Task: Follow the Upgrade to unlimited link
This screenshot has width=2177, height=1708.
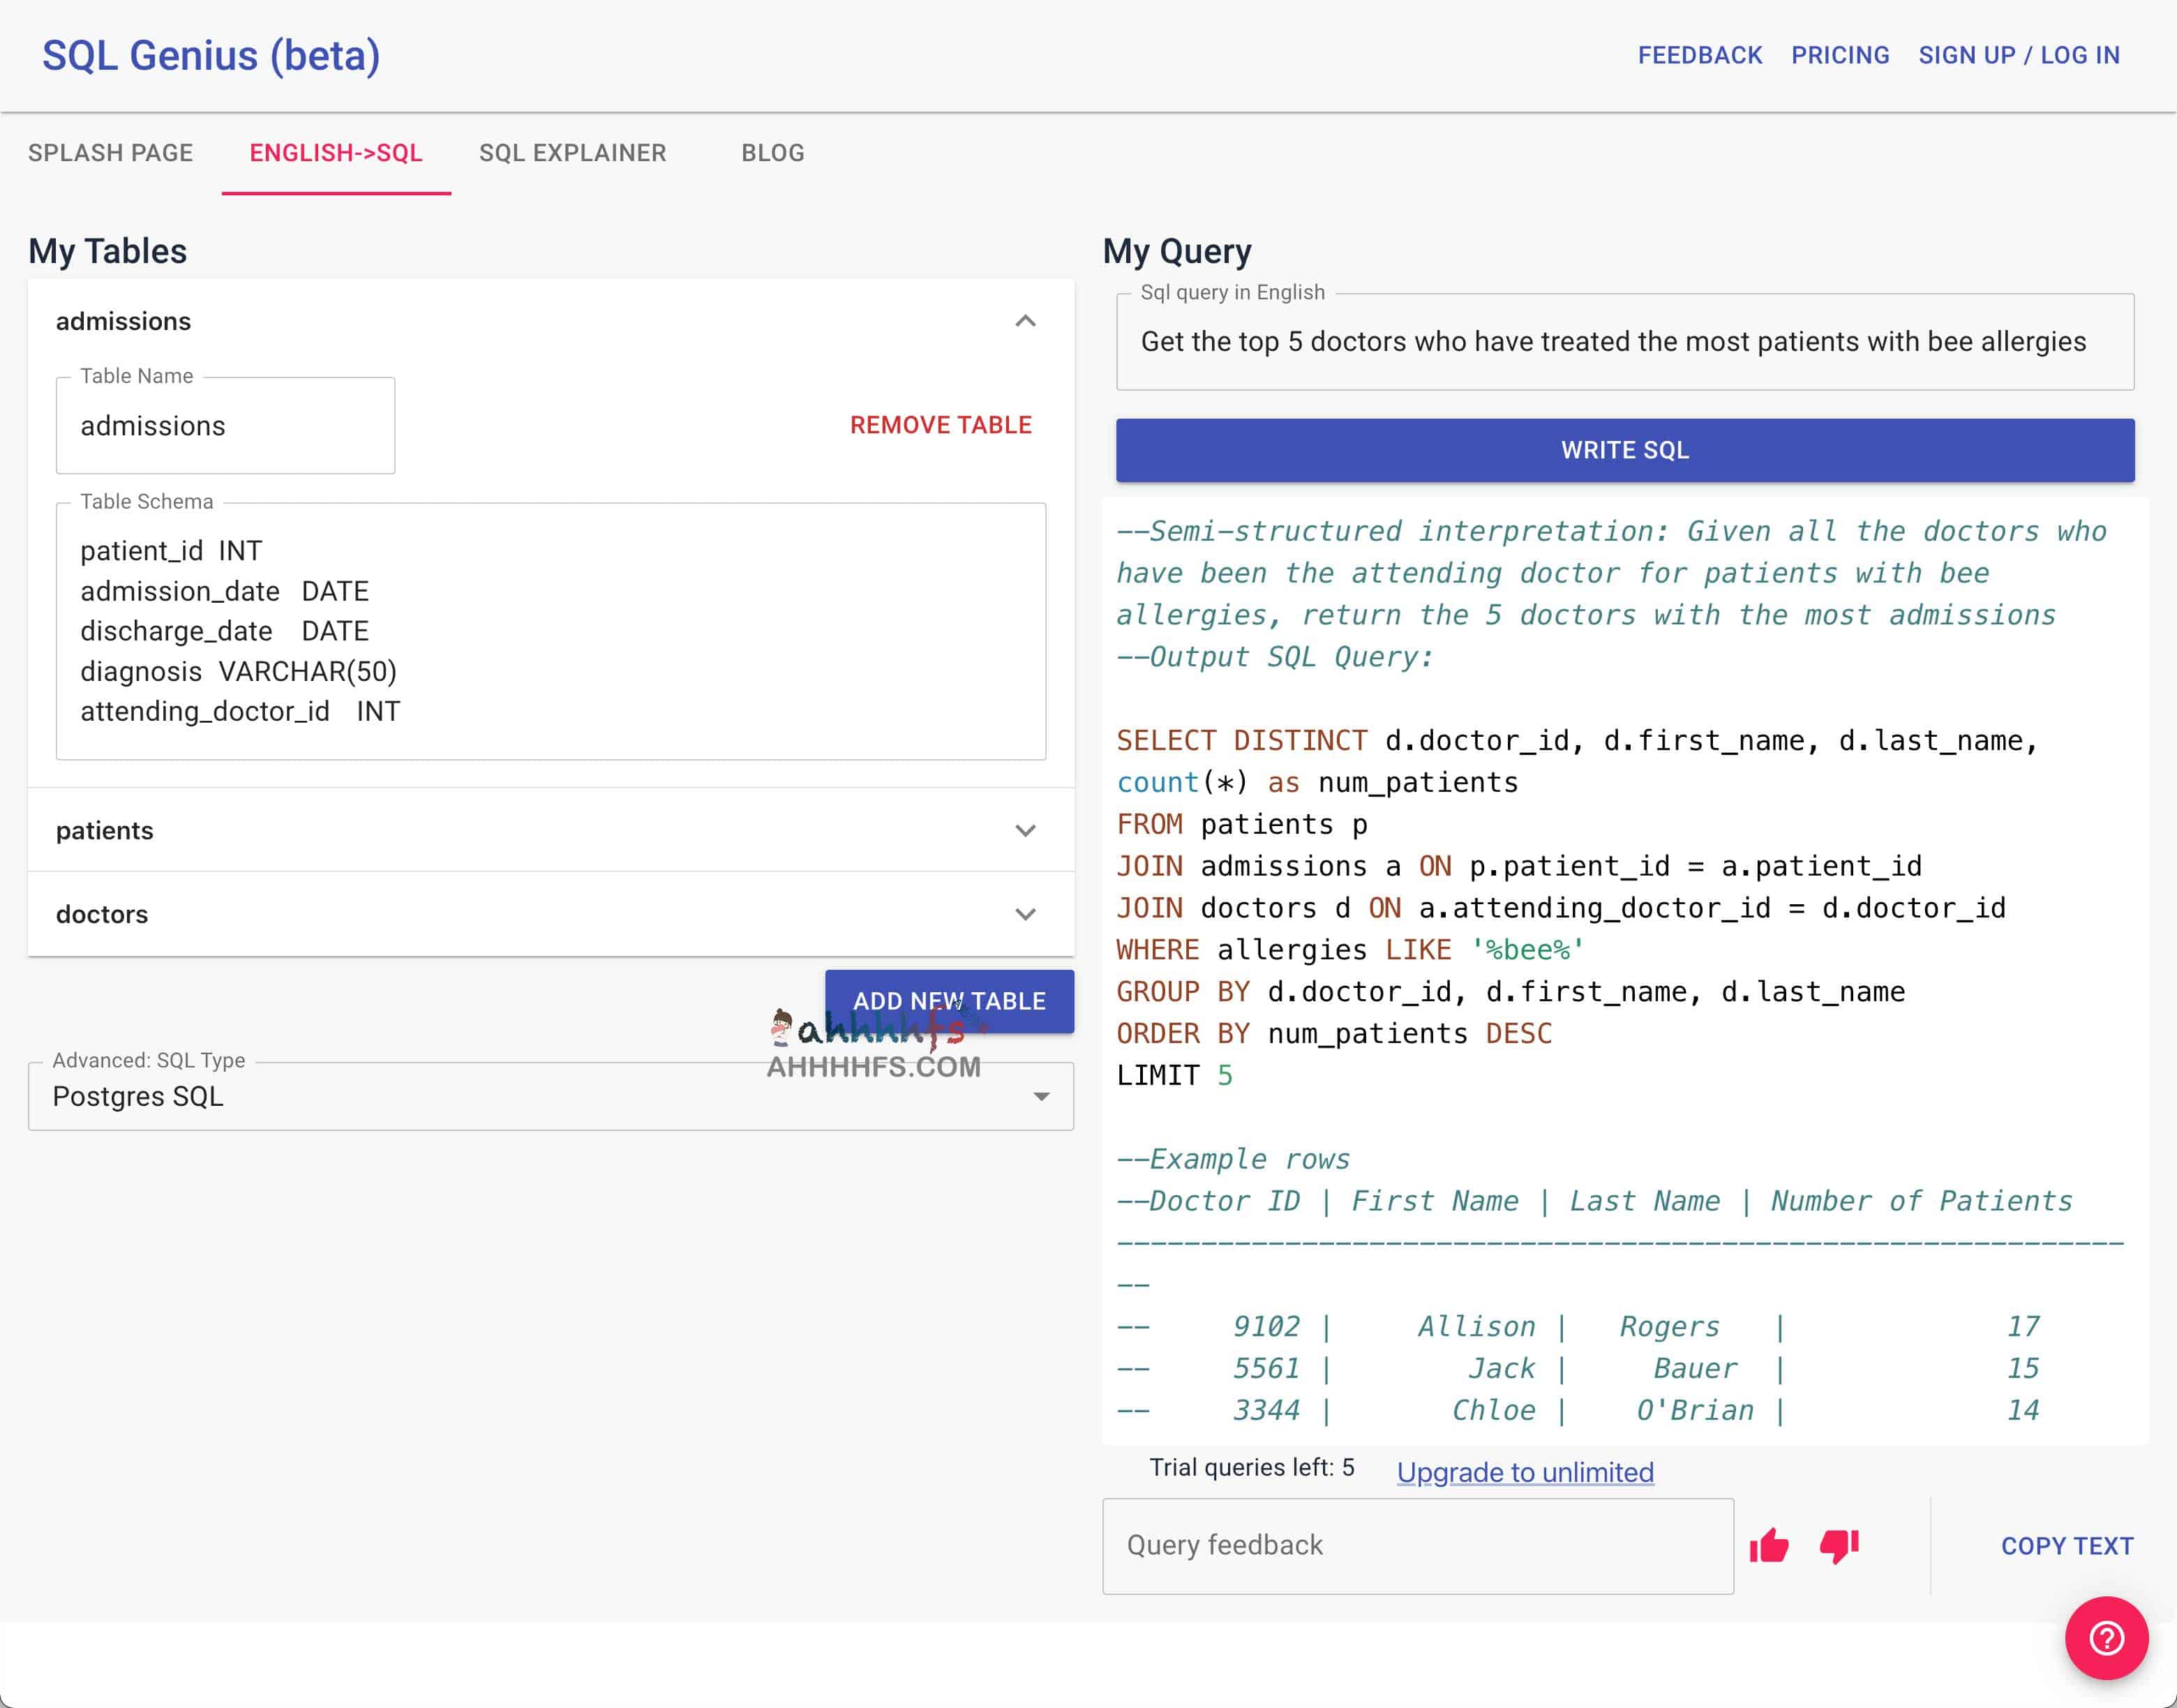Action: [x=1525, y=1472]
